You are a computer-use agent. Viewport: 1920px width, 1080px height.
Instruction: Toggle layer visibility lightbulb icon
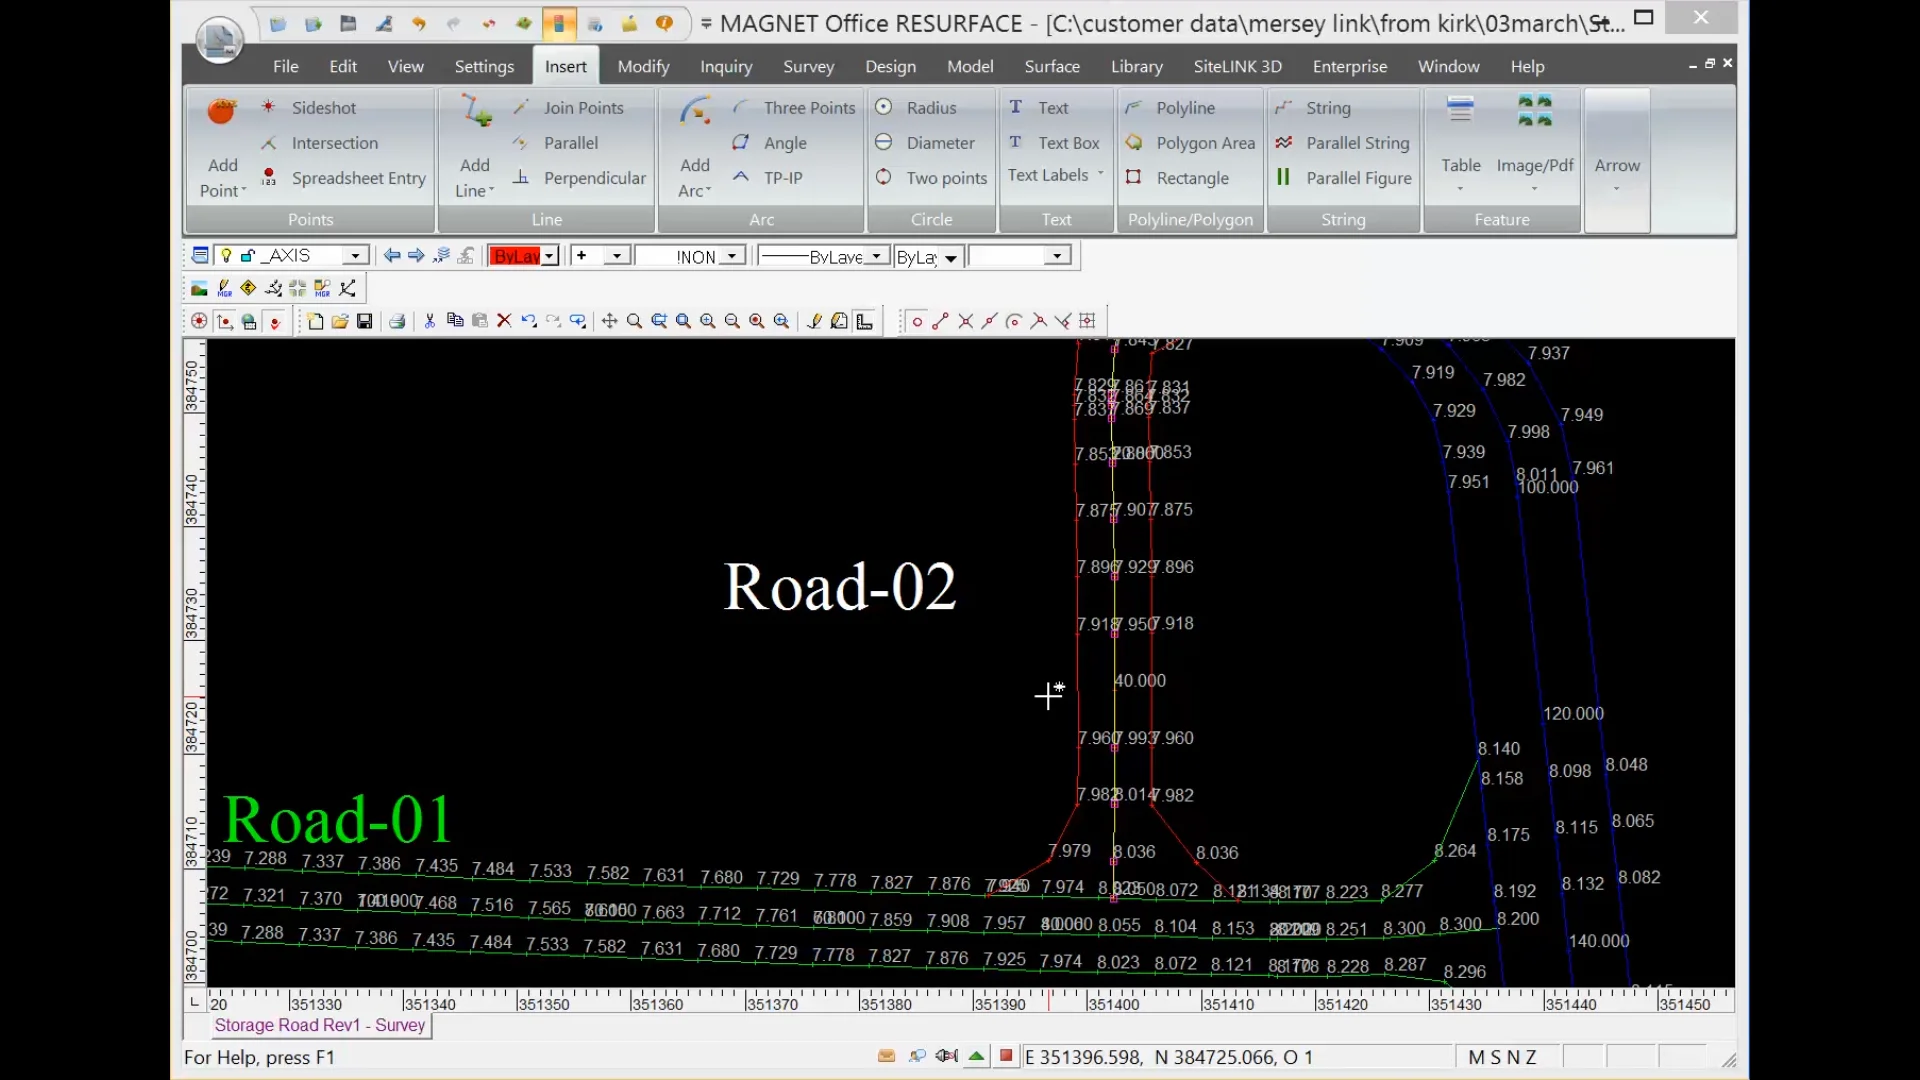point(227,256)
